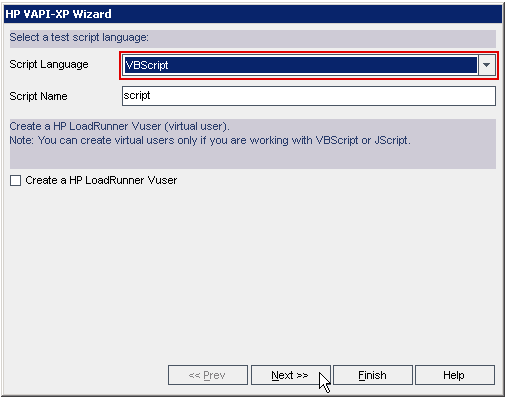Click the empty title bar space right of 'Wizard'
The height and width of the screenshot is (398, 507).
[307, 14]
